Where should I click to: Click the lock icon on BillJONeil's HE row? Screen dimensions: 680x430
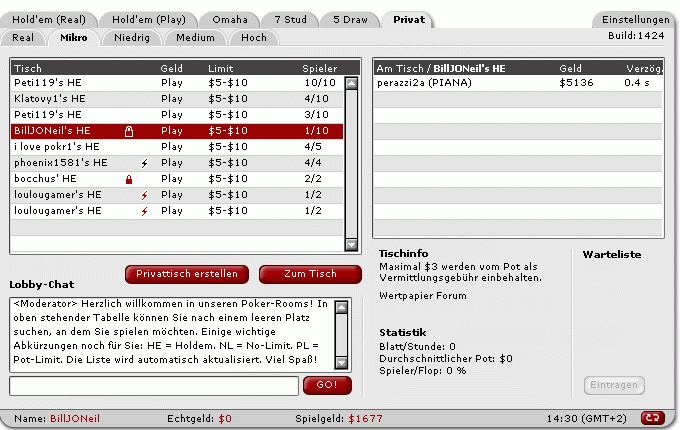(129, 131)
